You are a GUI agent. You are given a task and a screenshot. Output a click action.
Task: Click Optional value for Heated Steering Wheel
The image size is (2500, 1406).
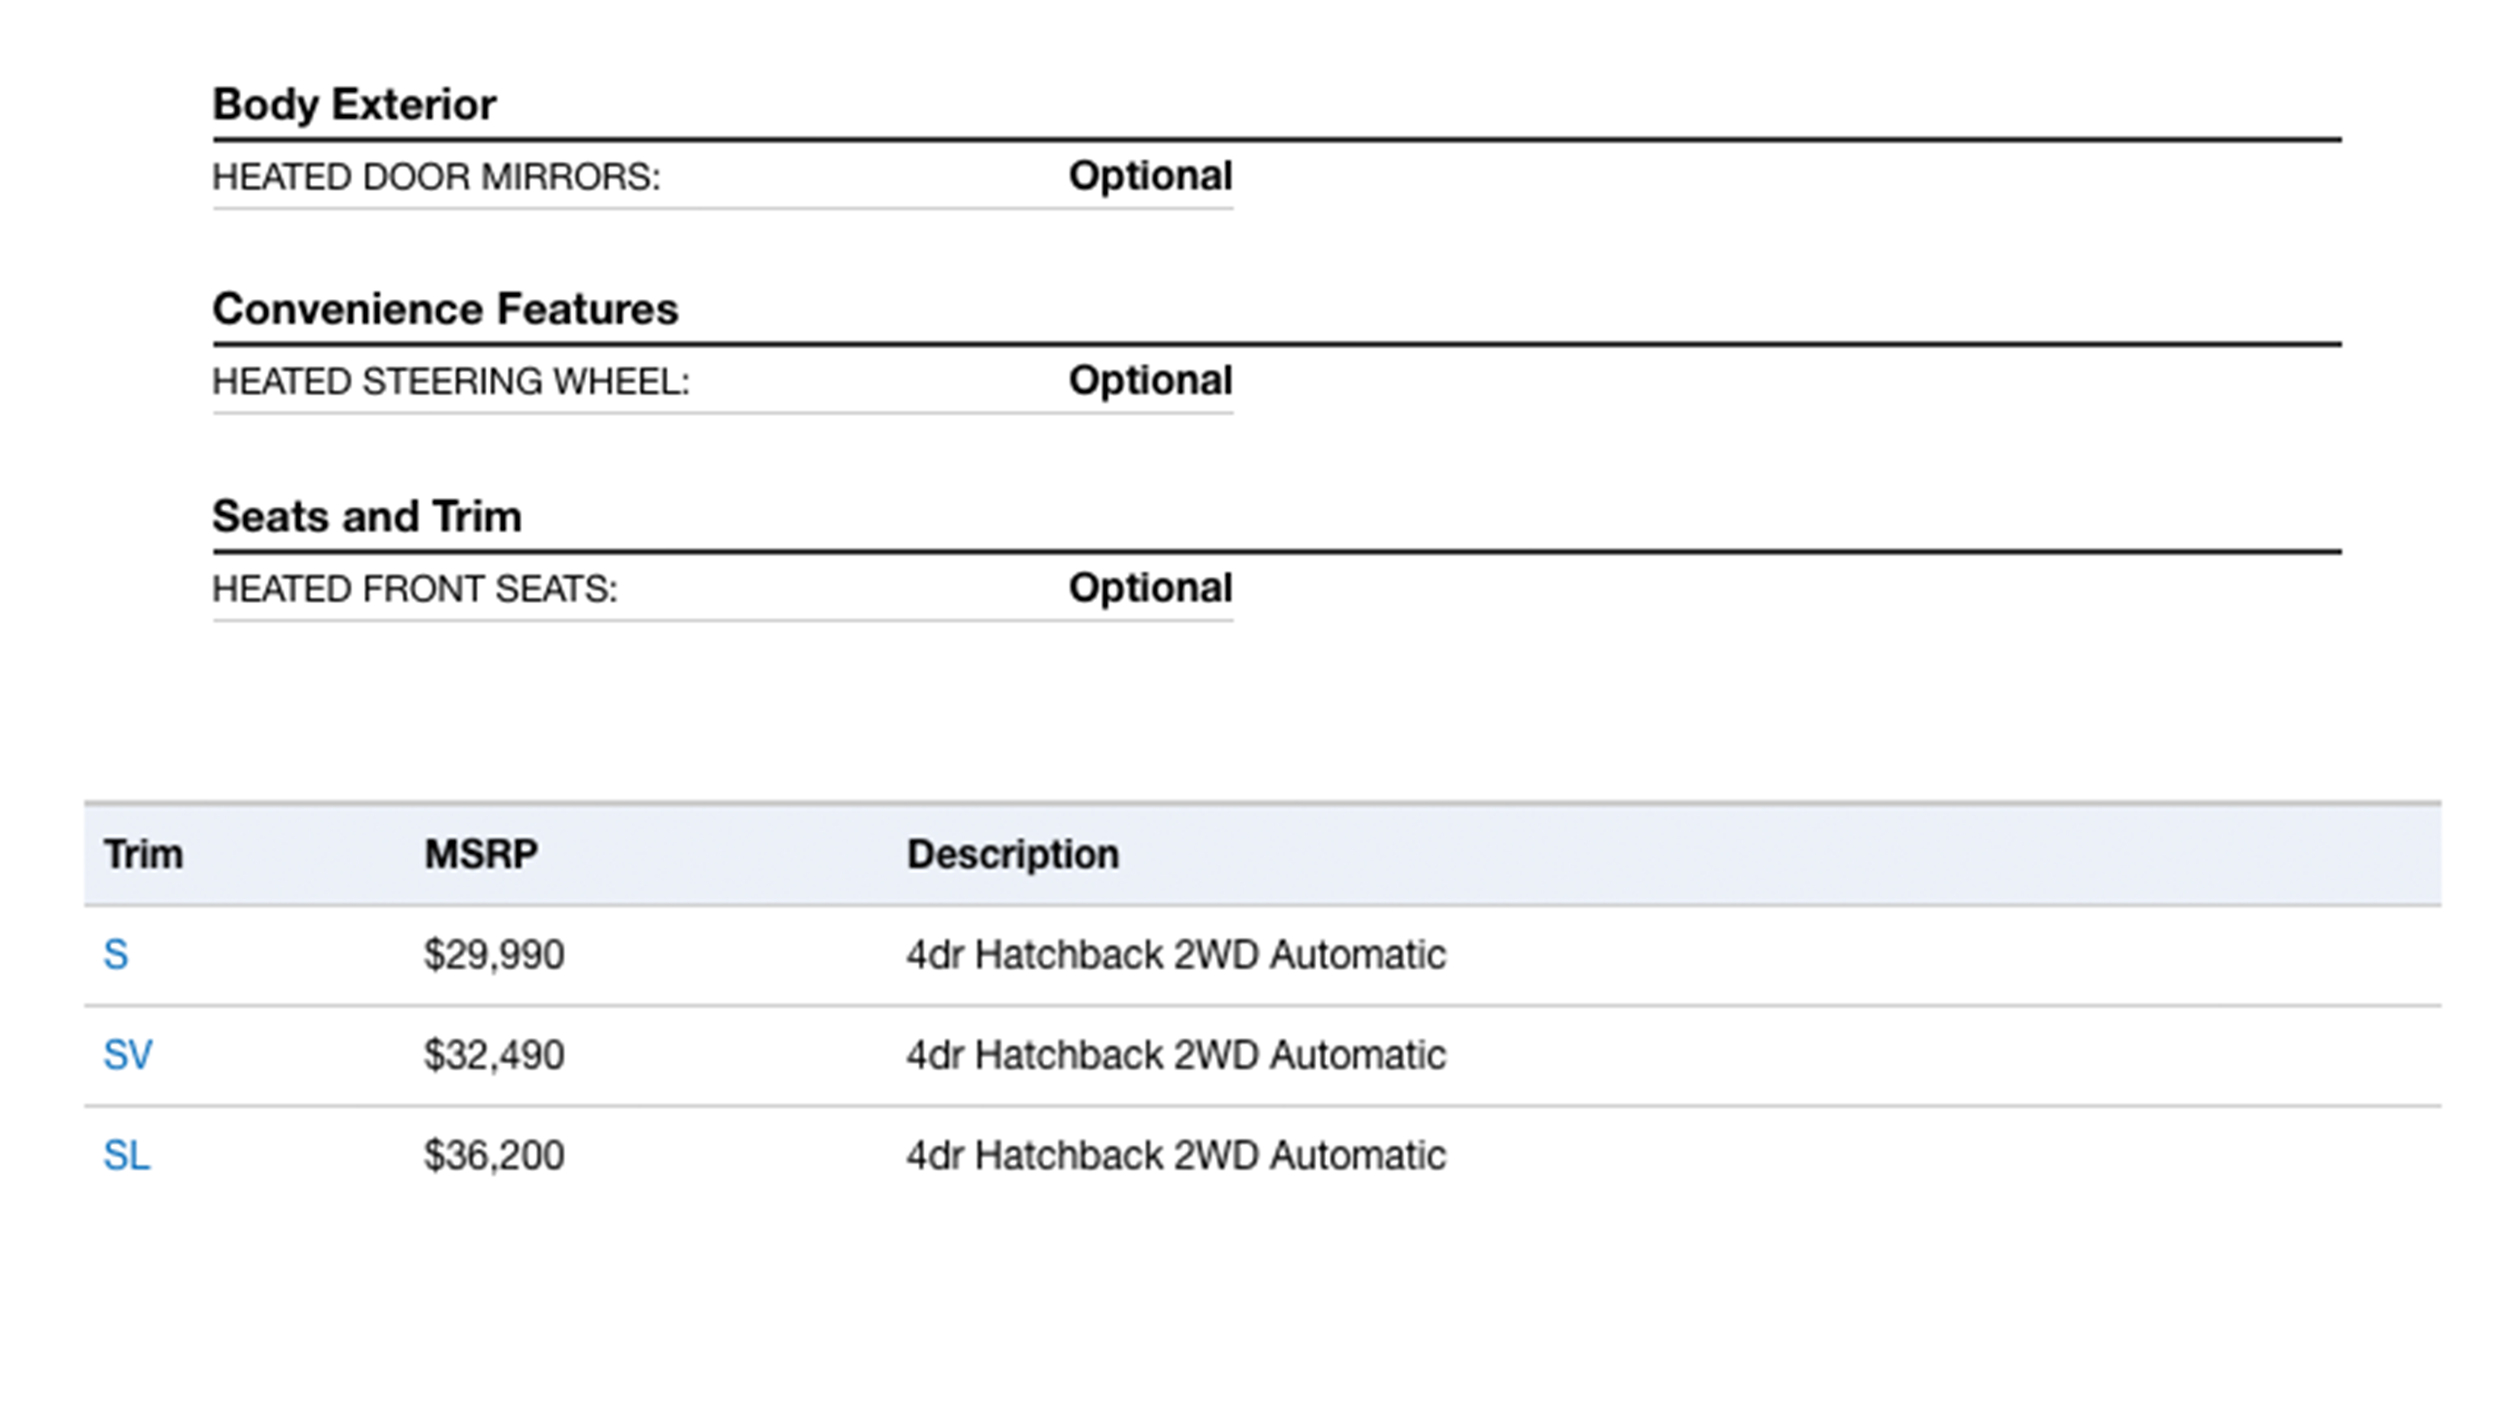[x=1150, y=381]
